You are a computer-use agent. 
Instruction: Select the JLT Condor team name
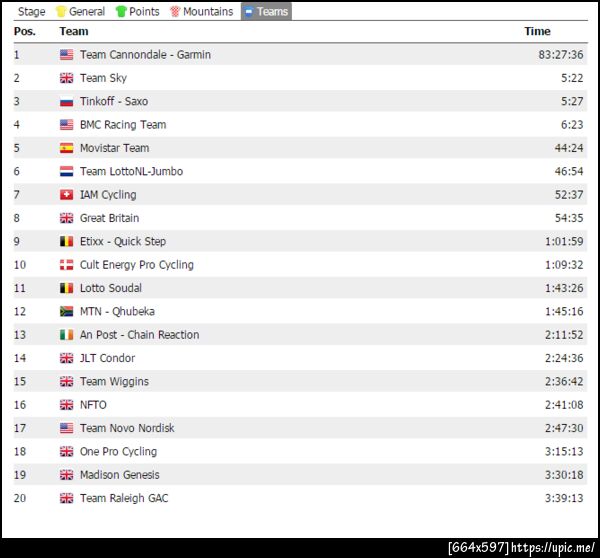108,358
